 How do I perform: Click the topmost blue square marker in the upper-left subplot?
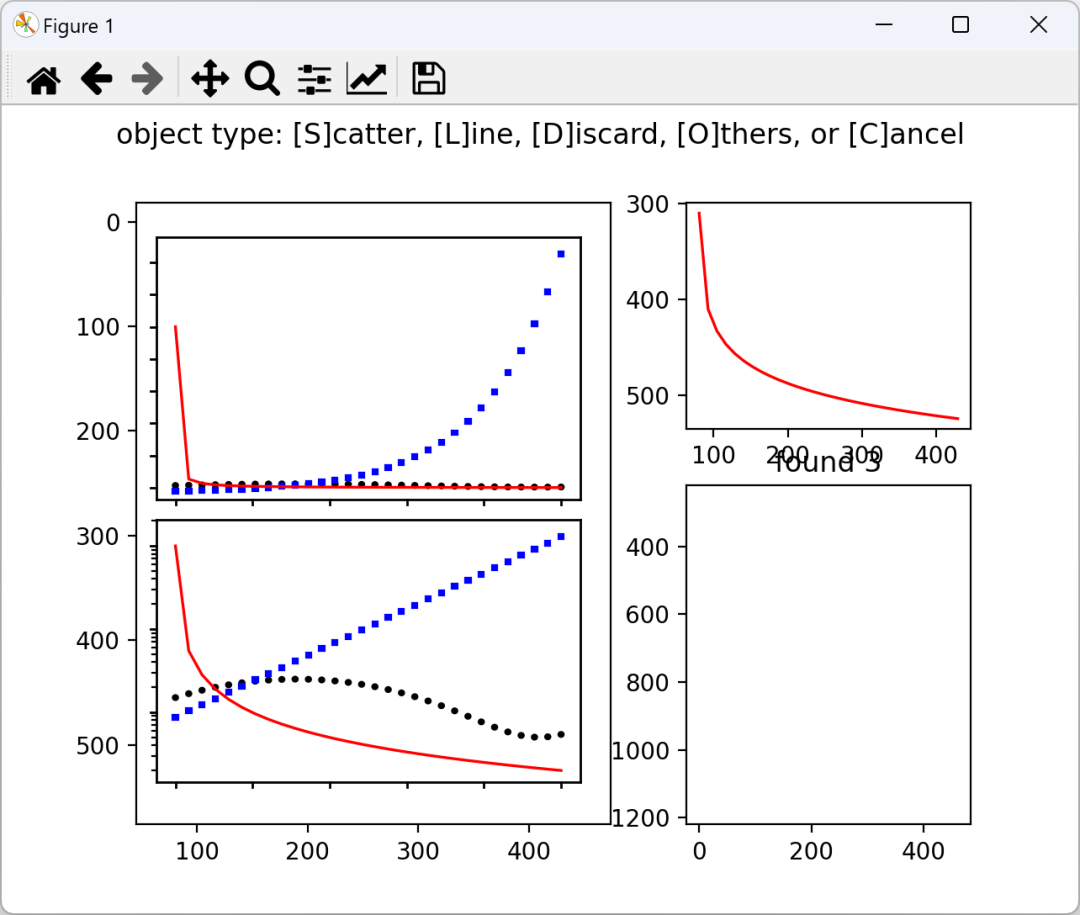tap(561, 254)
